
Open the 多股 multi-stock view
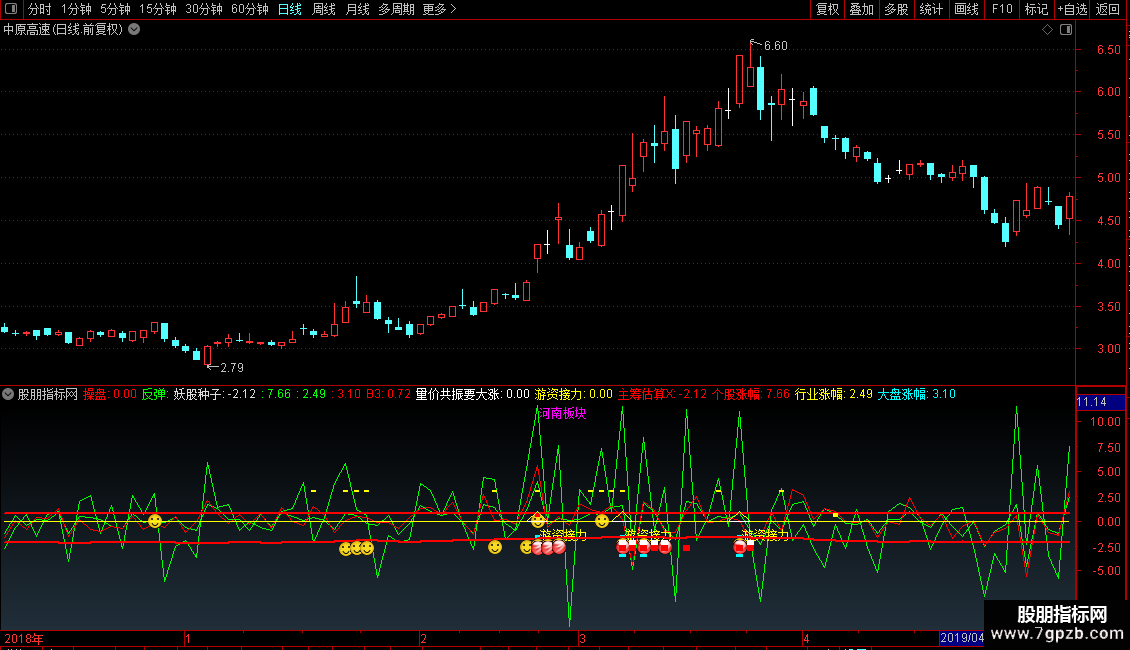click(x=896, y=9)
